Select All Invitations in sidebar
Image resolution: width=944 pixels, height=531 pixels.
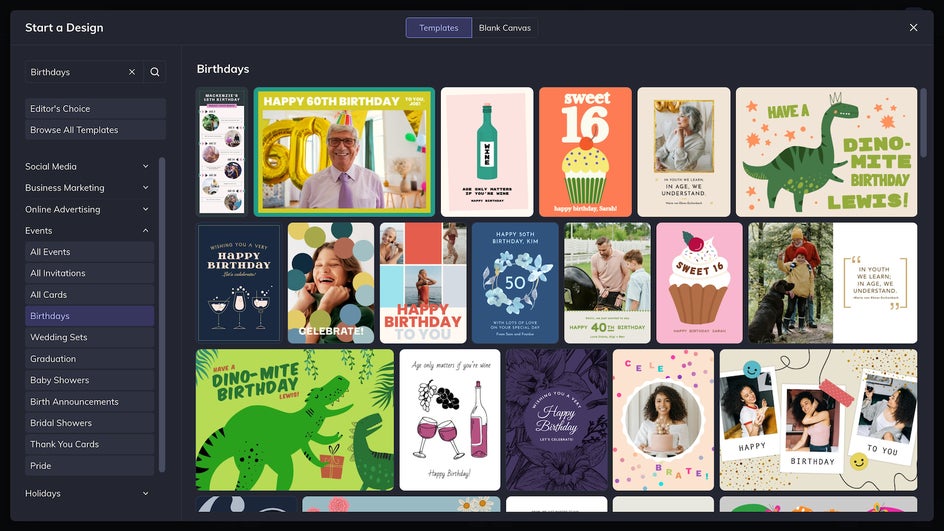90,273
